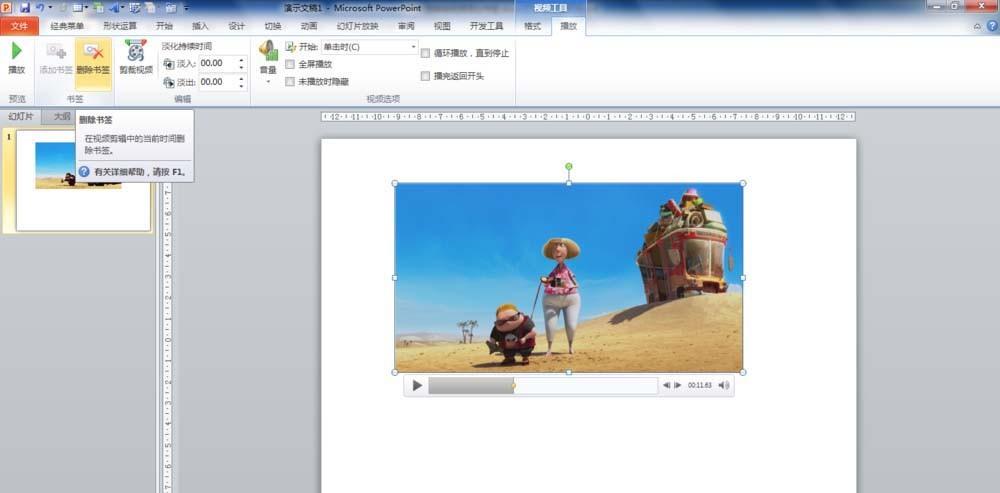Click the green rotation handle above video
The image size is (1000, 493).
(569, 166)
